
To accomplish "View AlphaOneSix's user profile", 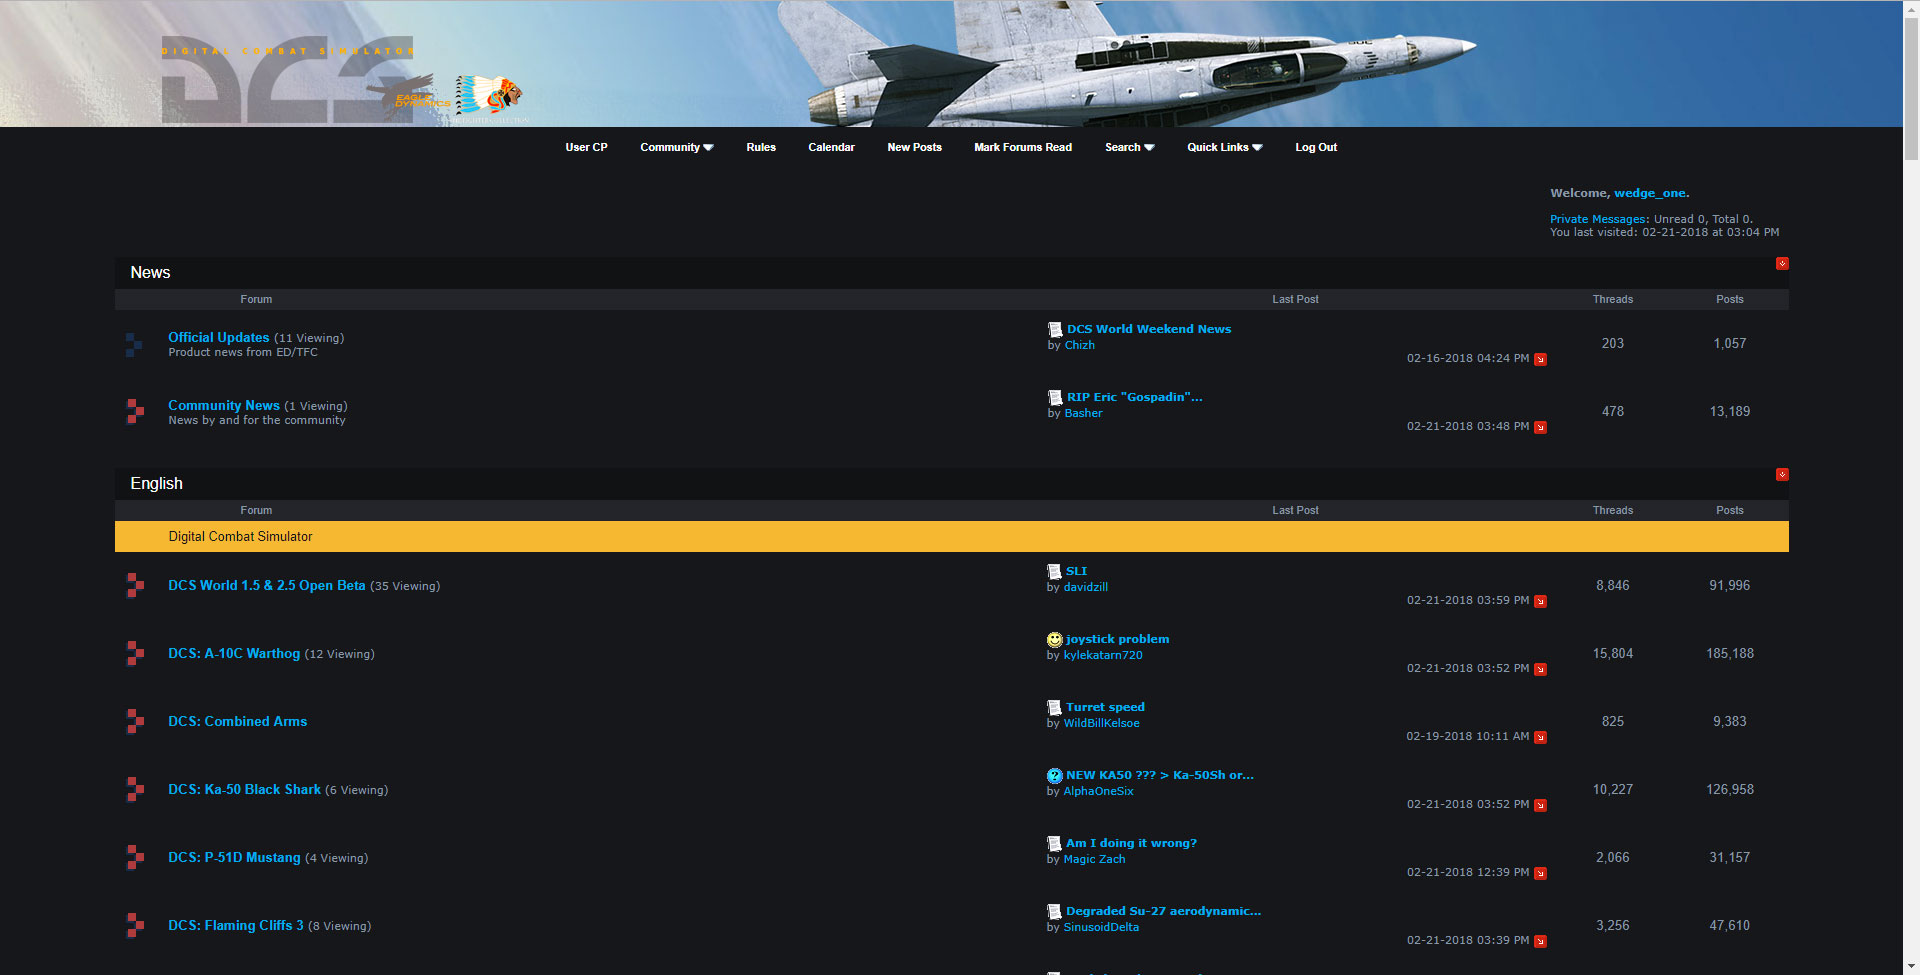I will [1099, 791].
